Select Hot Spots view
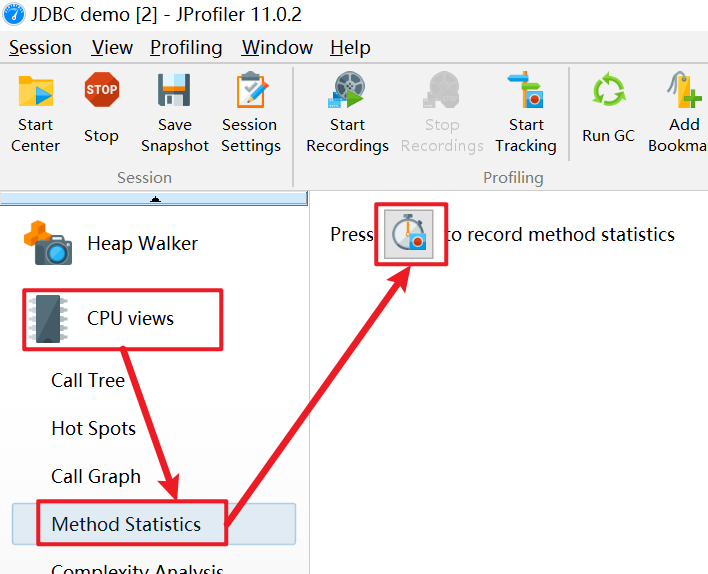The width and height of the screenshot is (708, 574). coord(93,429)
